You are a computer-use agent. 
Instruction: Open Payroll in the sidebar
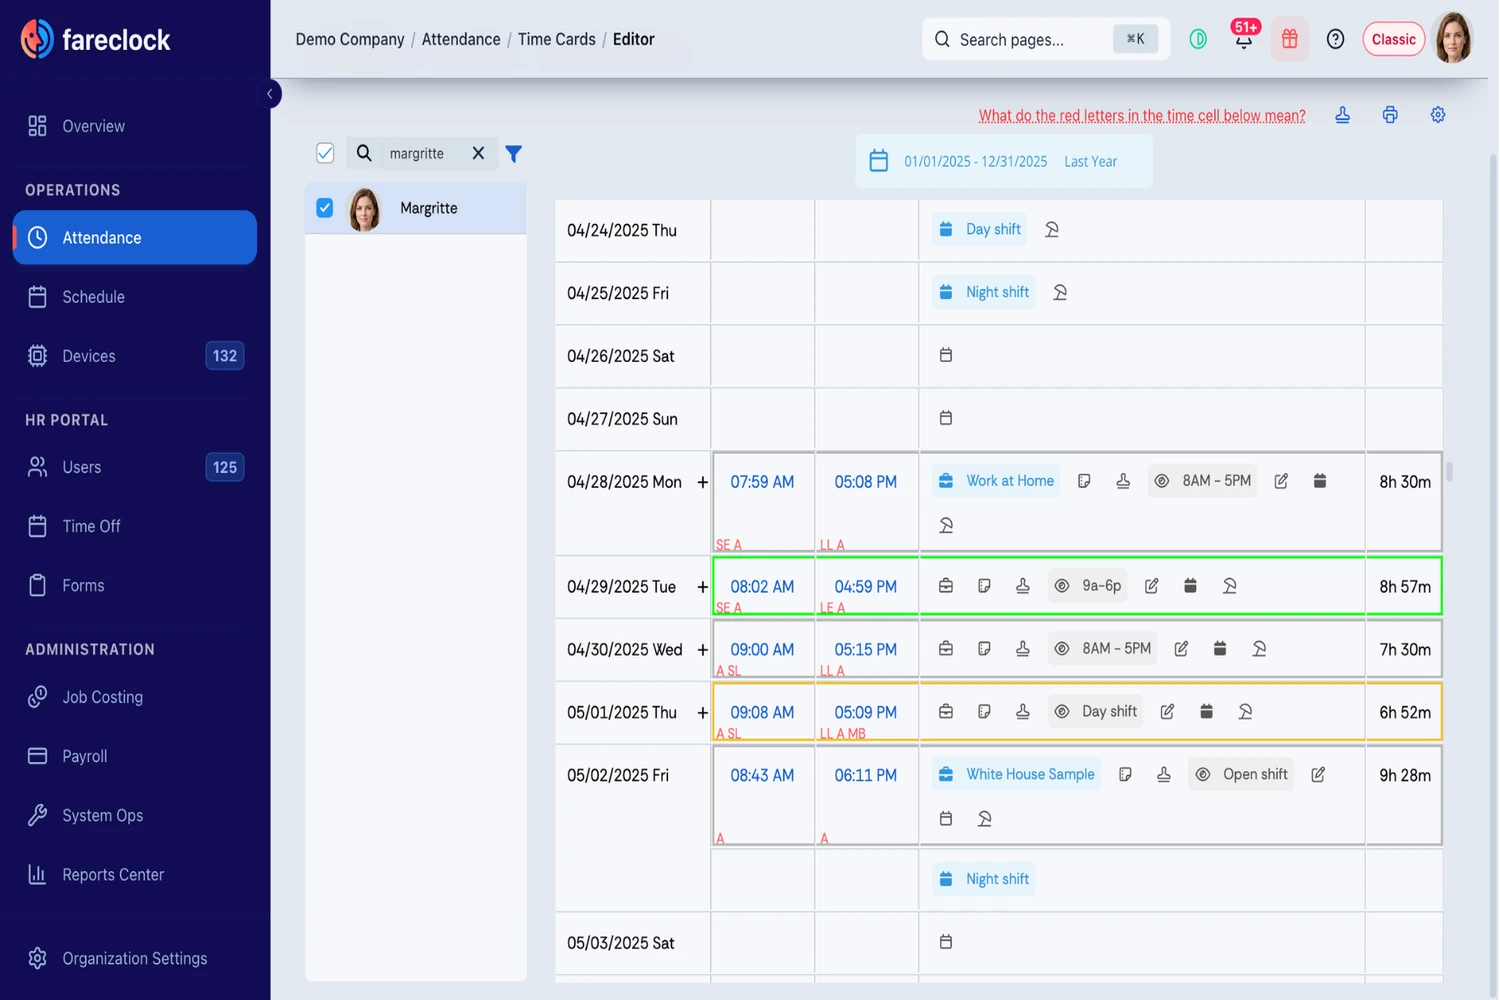135,756
